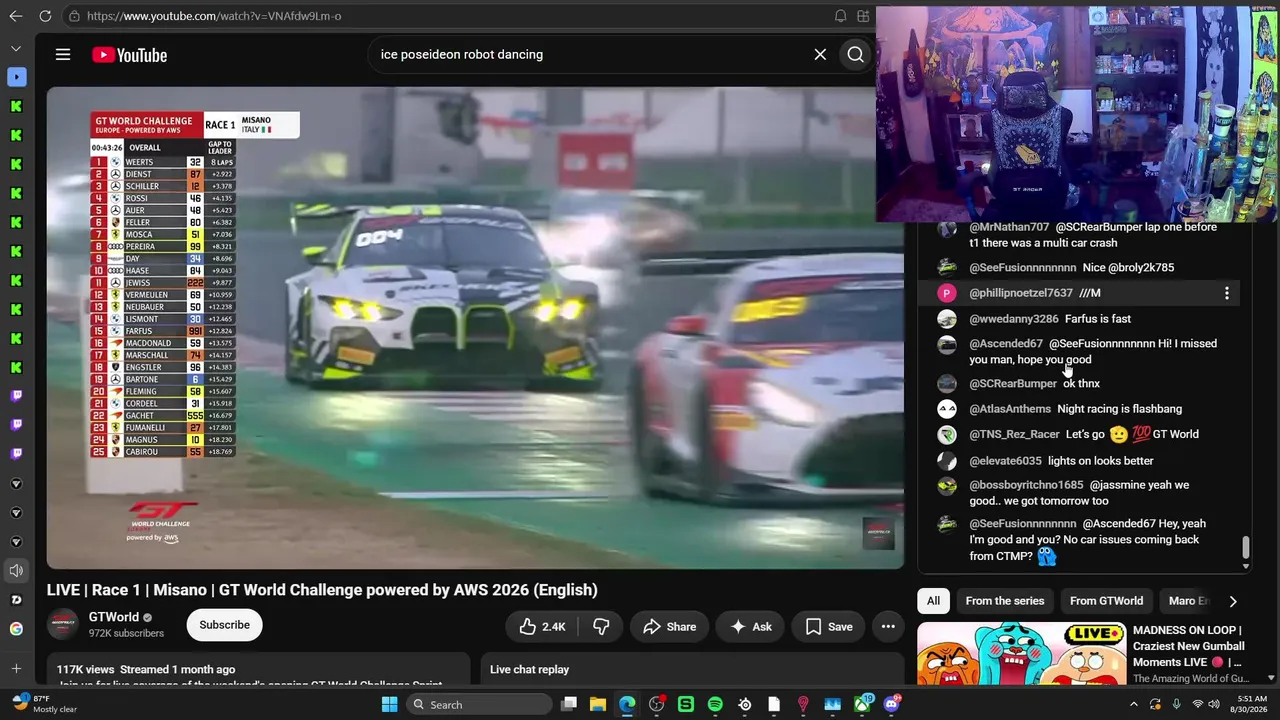
Task: Click the 'lights on looks better' chat message
Action: coord(1101,461)
